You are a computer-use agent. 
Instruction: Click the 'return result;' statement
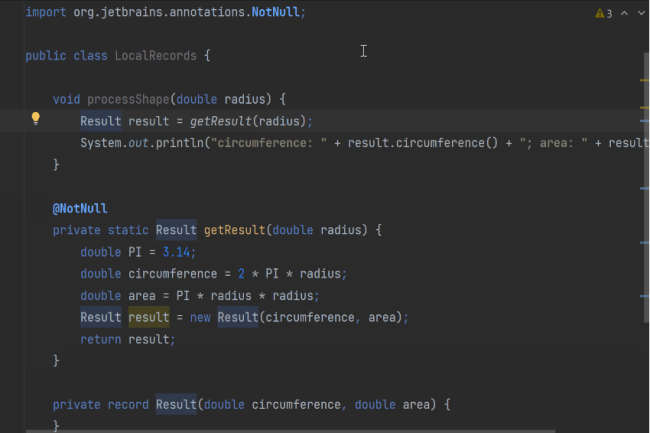[x=127, y=339]
